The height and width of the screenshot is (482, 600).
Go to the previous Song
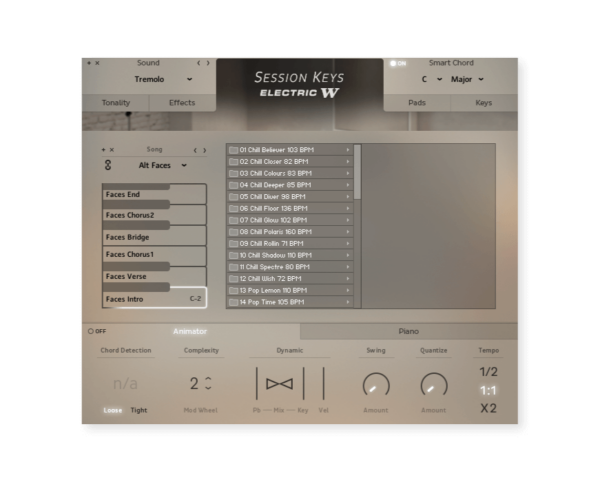(x=195, y=150)
